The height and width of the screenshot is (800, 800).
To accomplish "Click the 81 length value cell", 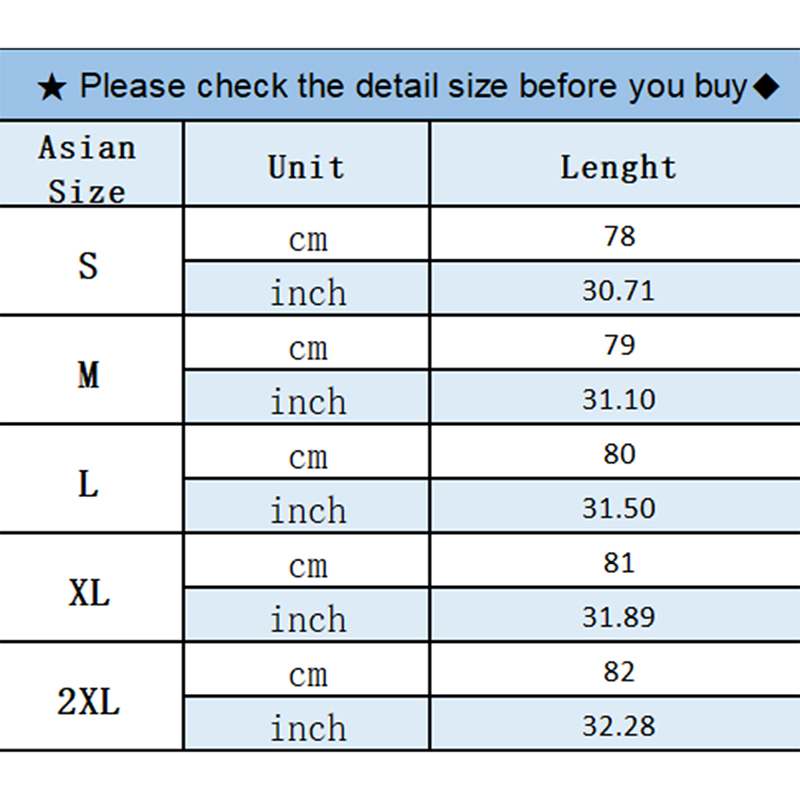I will [619, 563].
